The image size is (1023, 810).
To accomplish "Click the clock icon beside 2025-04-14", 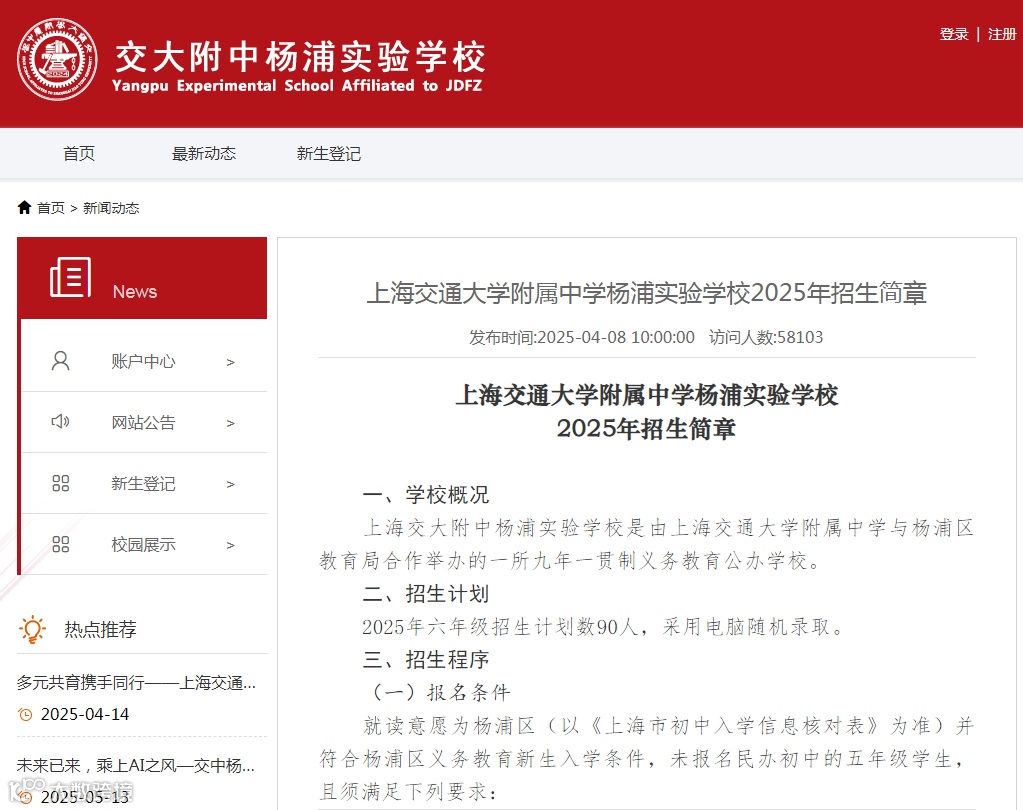I will point(25,715).
